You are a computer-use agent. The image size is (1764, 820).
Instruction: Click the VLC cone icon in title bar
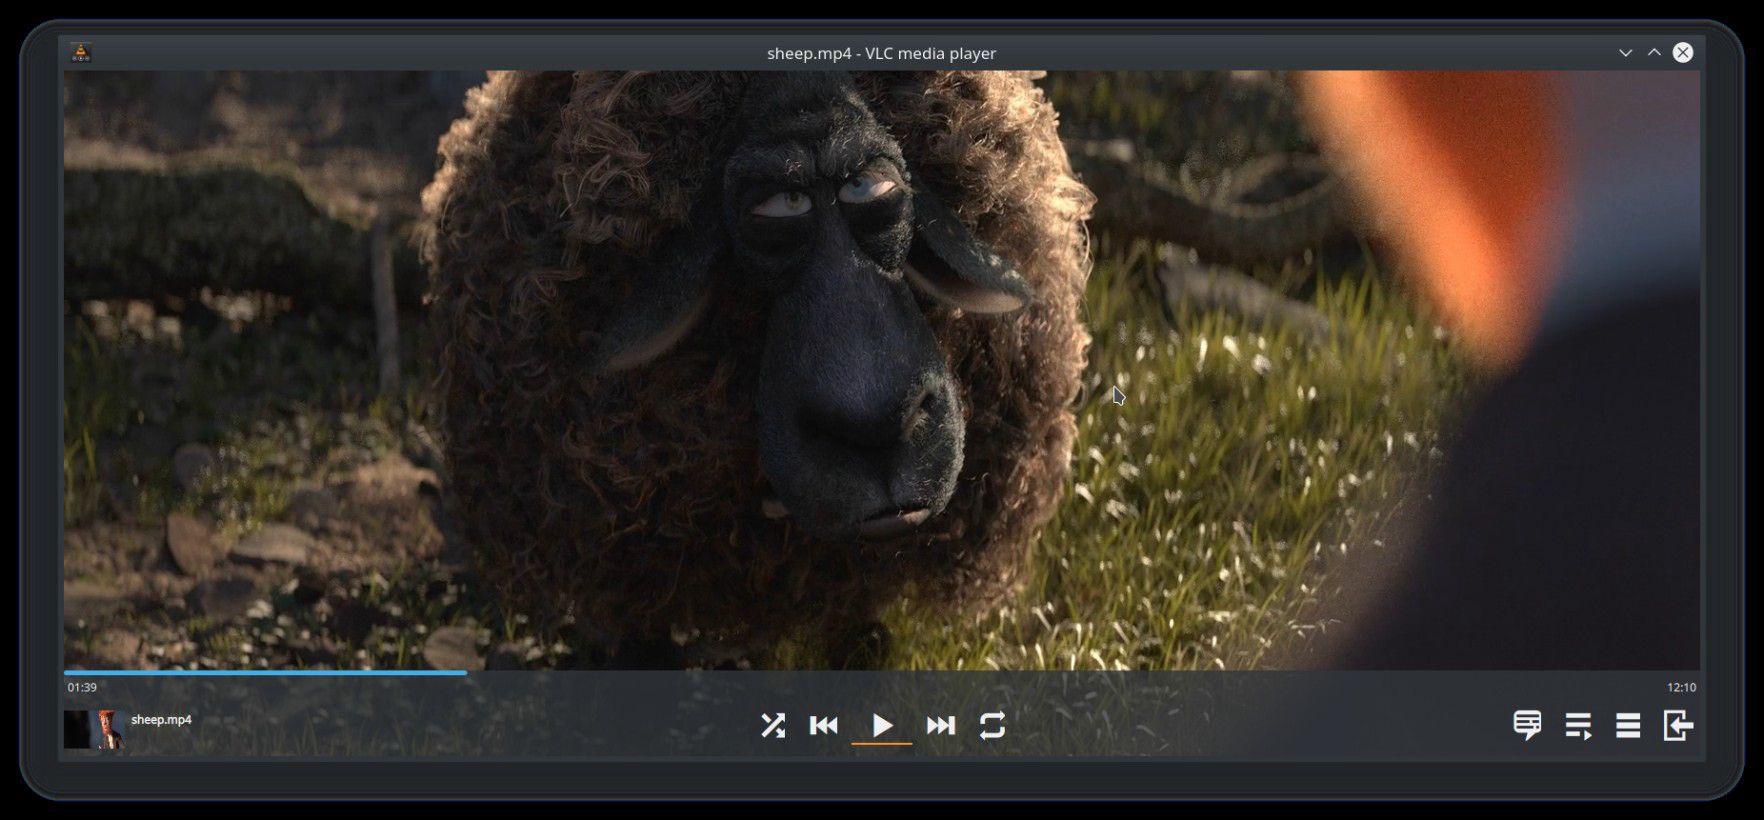tap(81, 53)
